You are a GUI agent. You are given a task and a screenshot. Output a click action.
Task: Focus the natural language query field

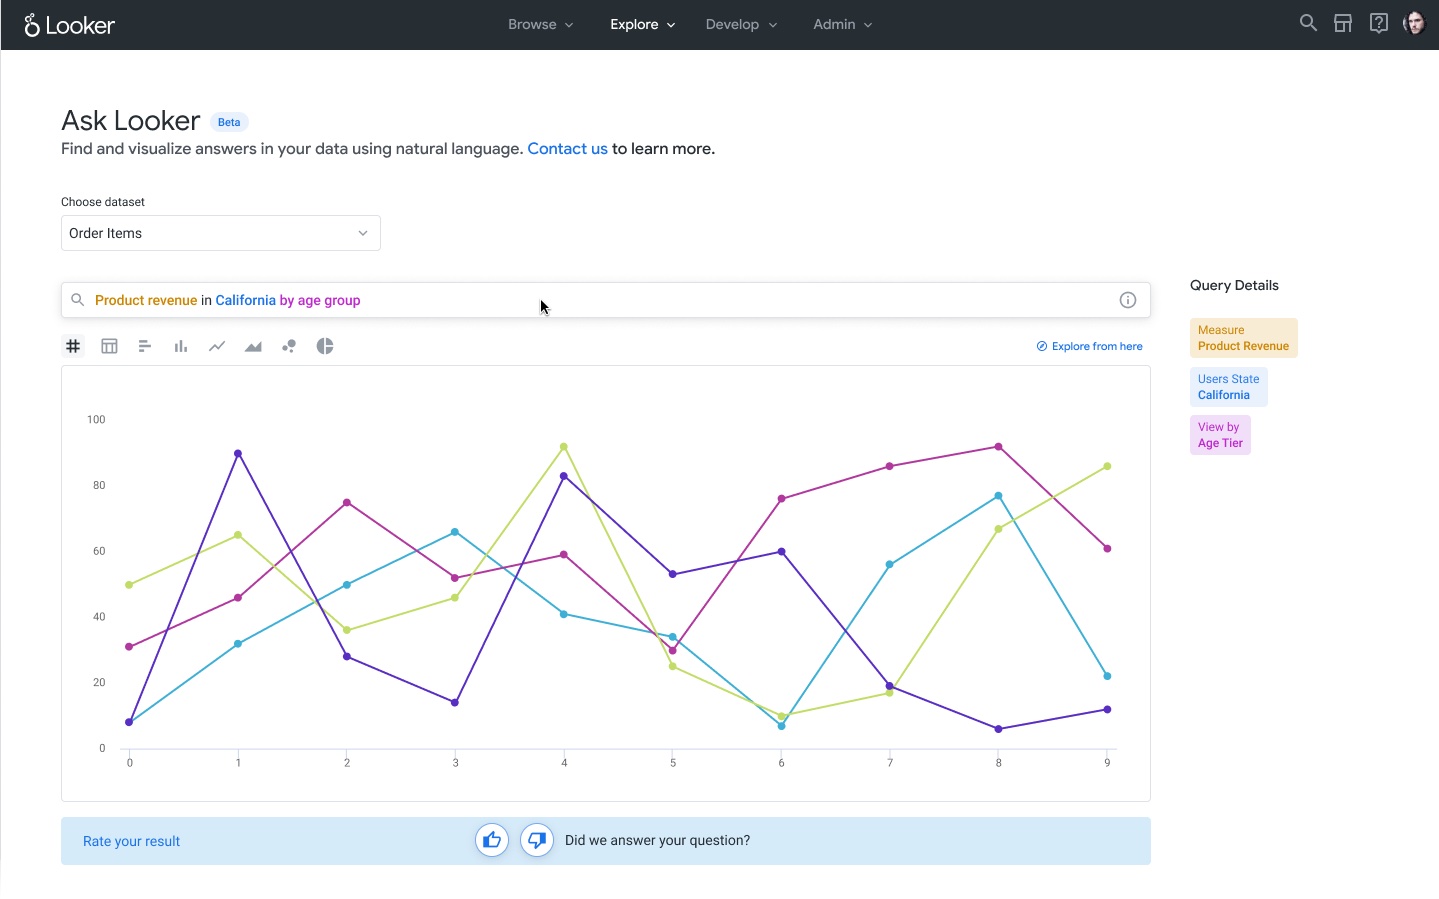pos(606,300)
